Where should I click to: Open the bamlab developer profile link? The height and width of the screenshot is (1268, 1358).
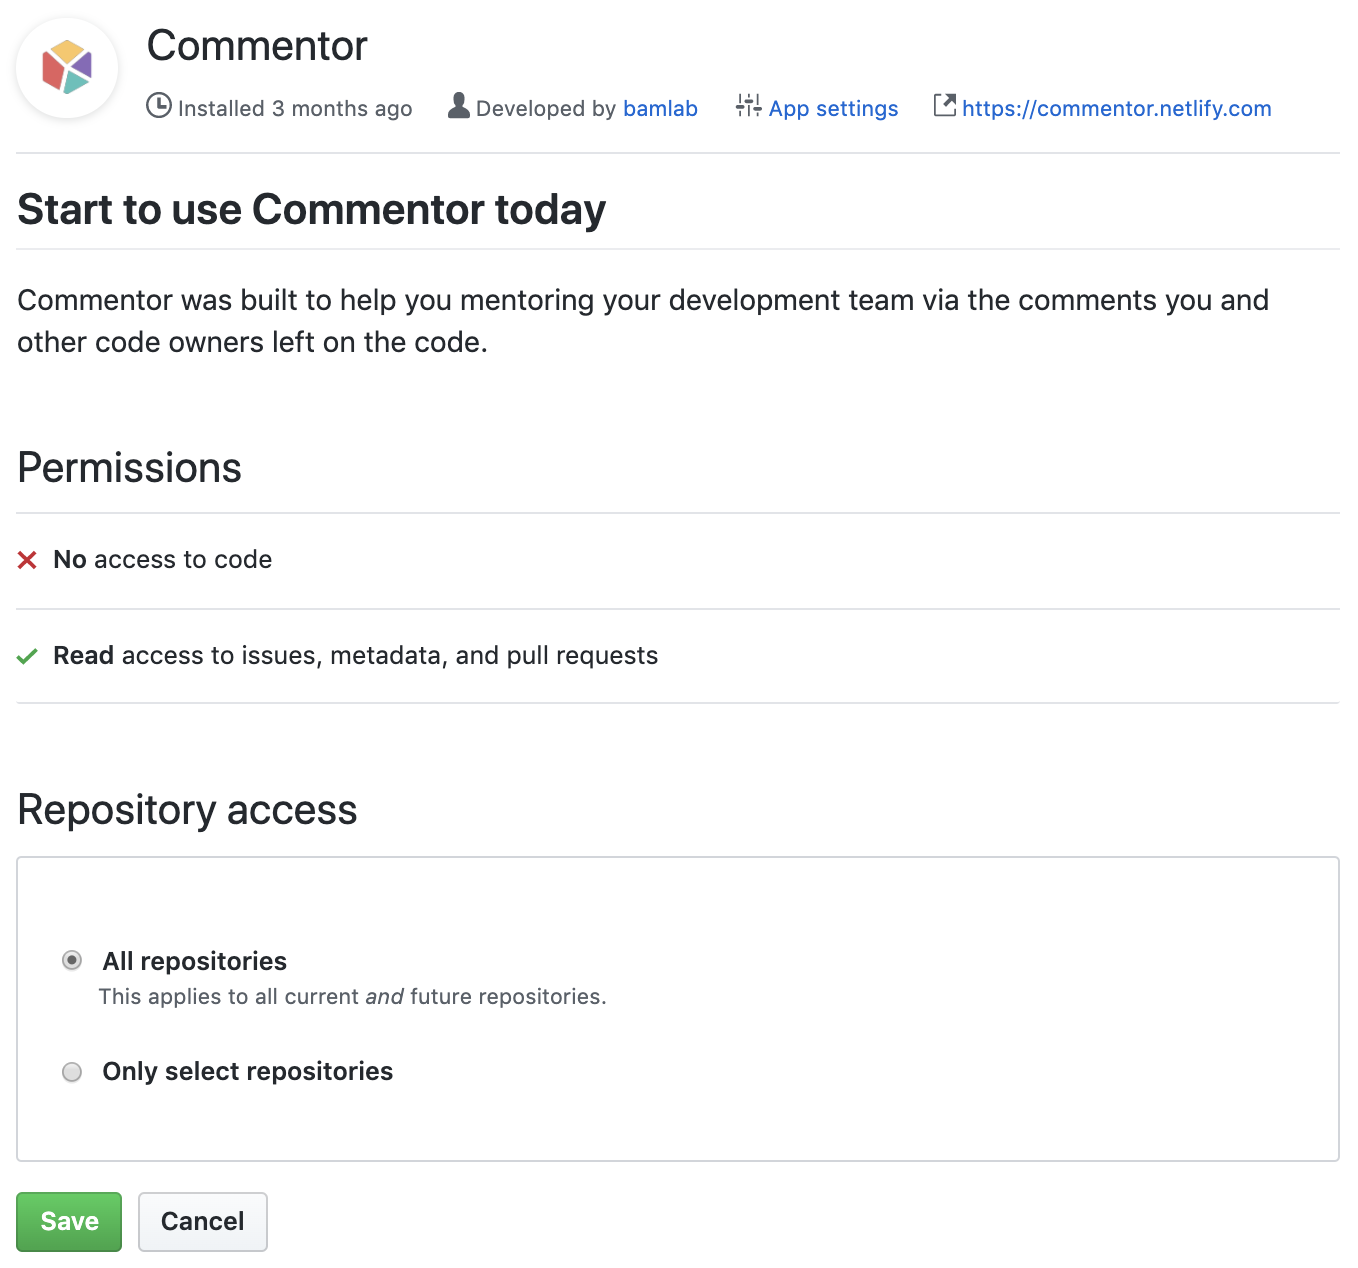click(660, 108)
